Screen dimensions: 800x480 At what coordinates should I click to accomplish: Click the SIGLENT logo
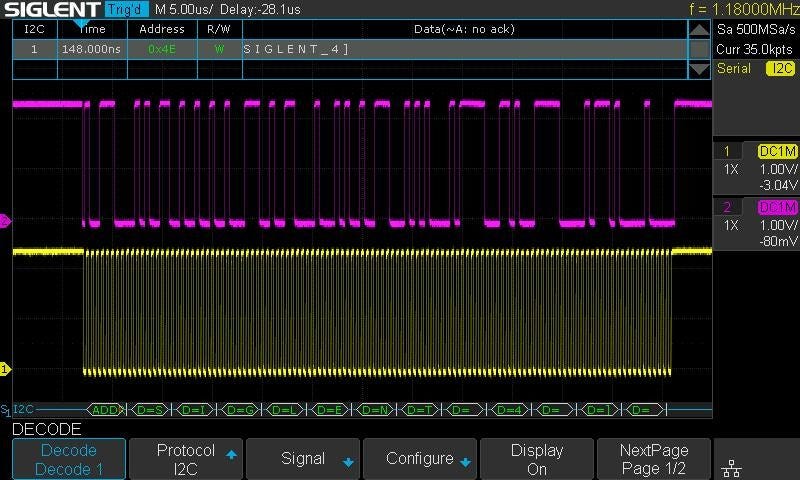[50, 9]
